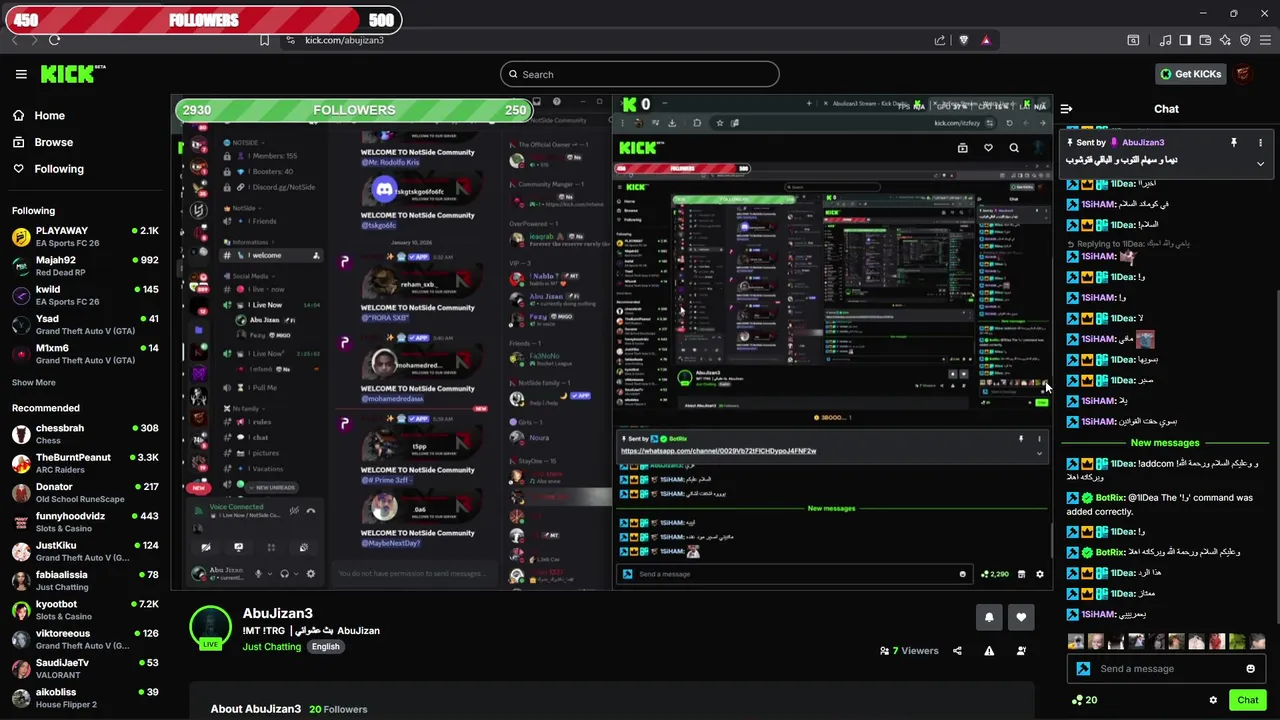The image size is (1280, 720).
Task: Send message with green Chat button
Action: pos(1247,700)
